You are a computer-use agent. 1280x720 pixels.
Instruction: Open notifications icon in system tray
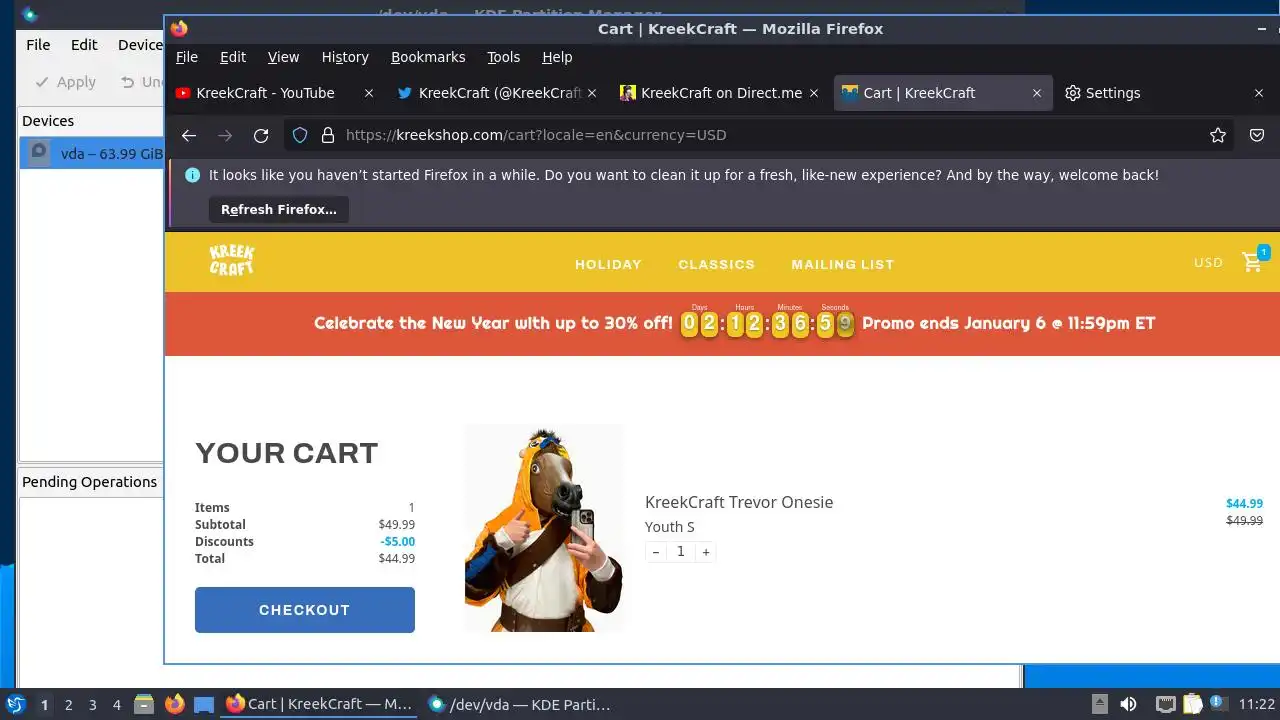pyautogui.click(x=1217, y=704)
